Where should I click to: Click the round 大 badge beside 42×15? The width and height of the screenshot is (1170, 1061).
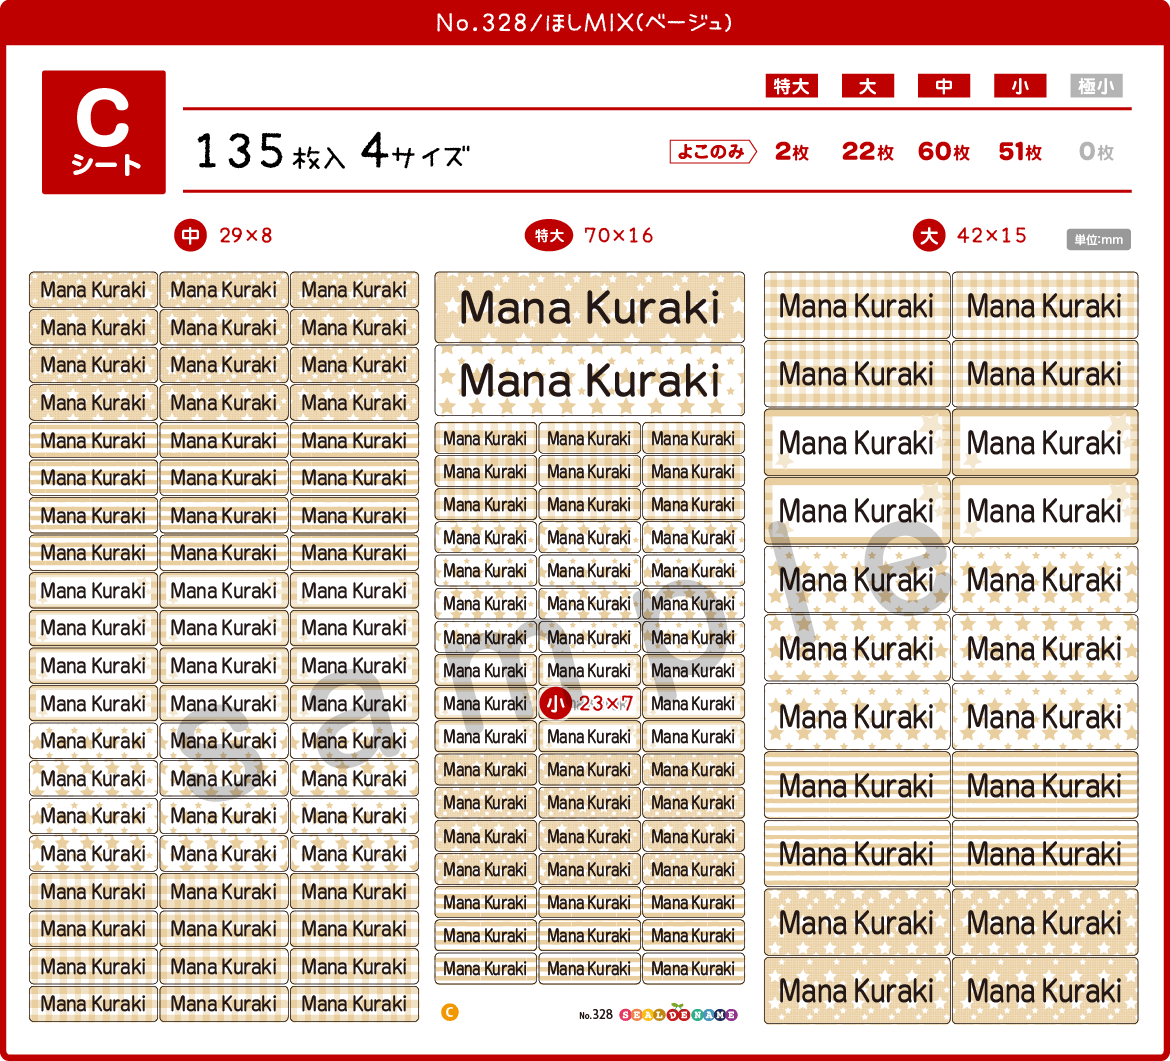tap(928, 236)
